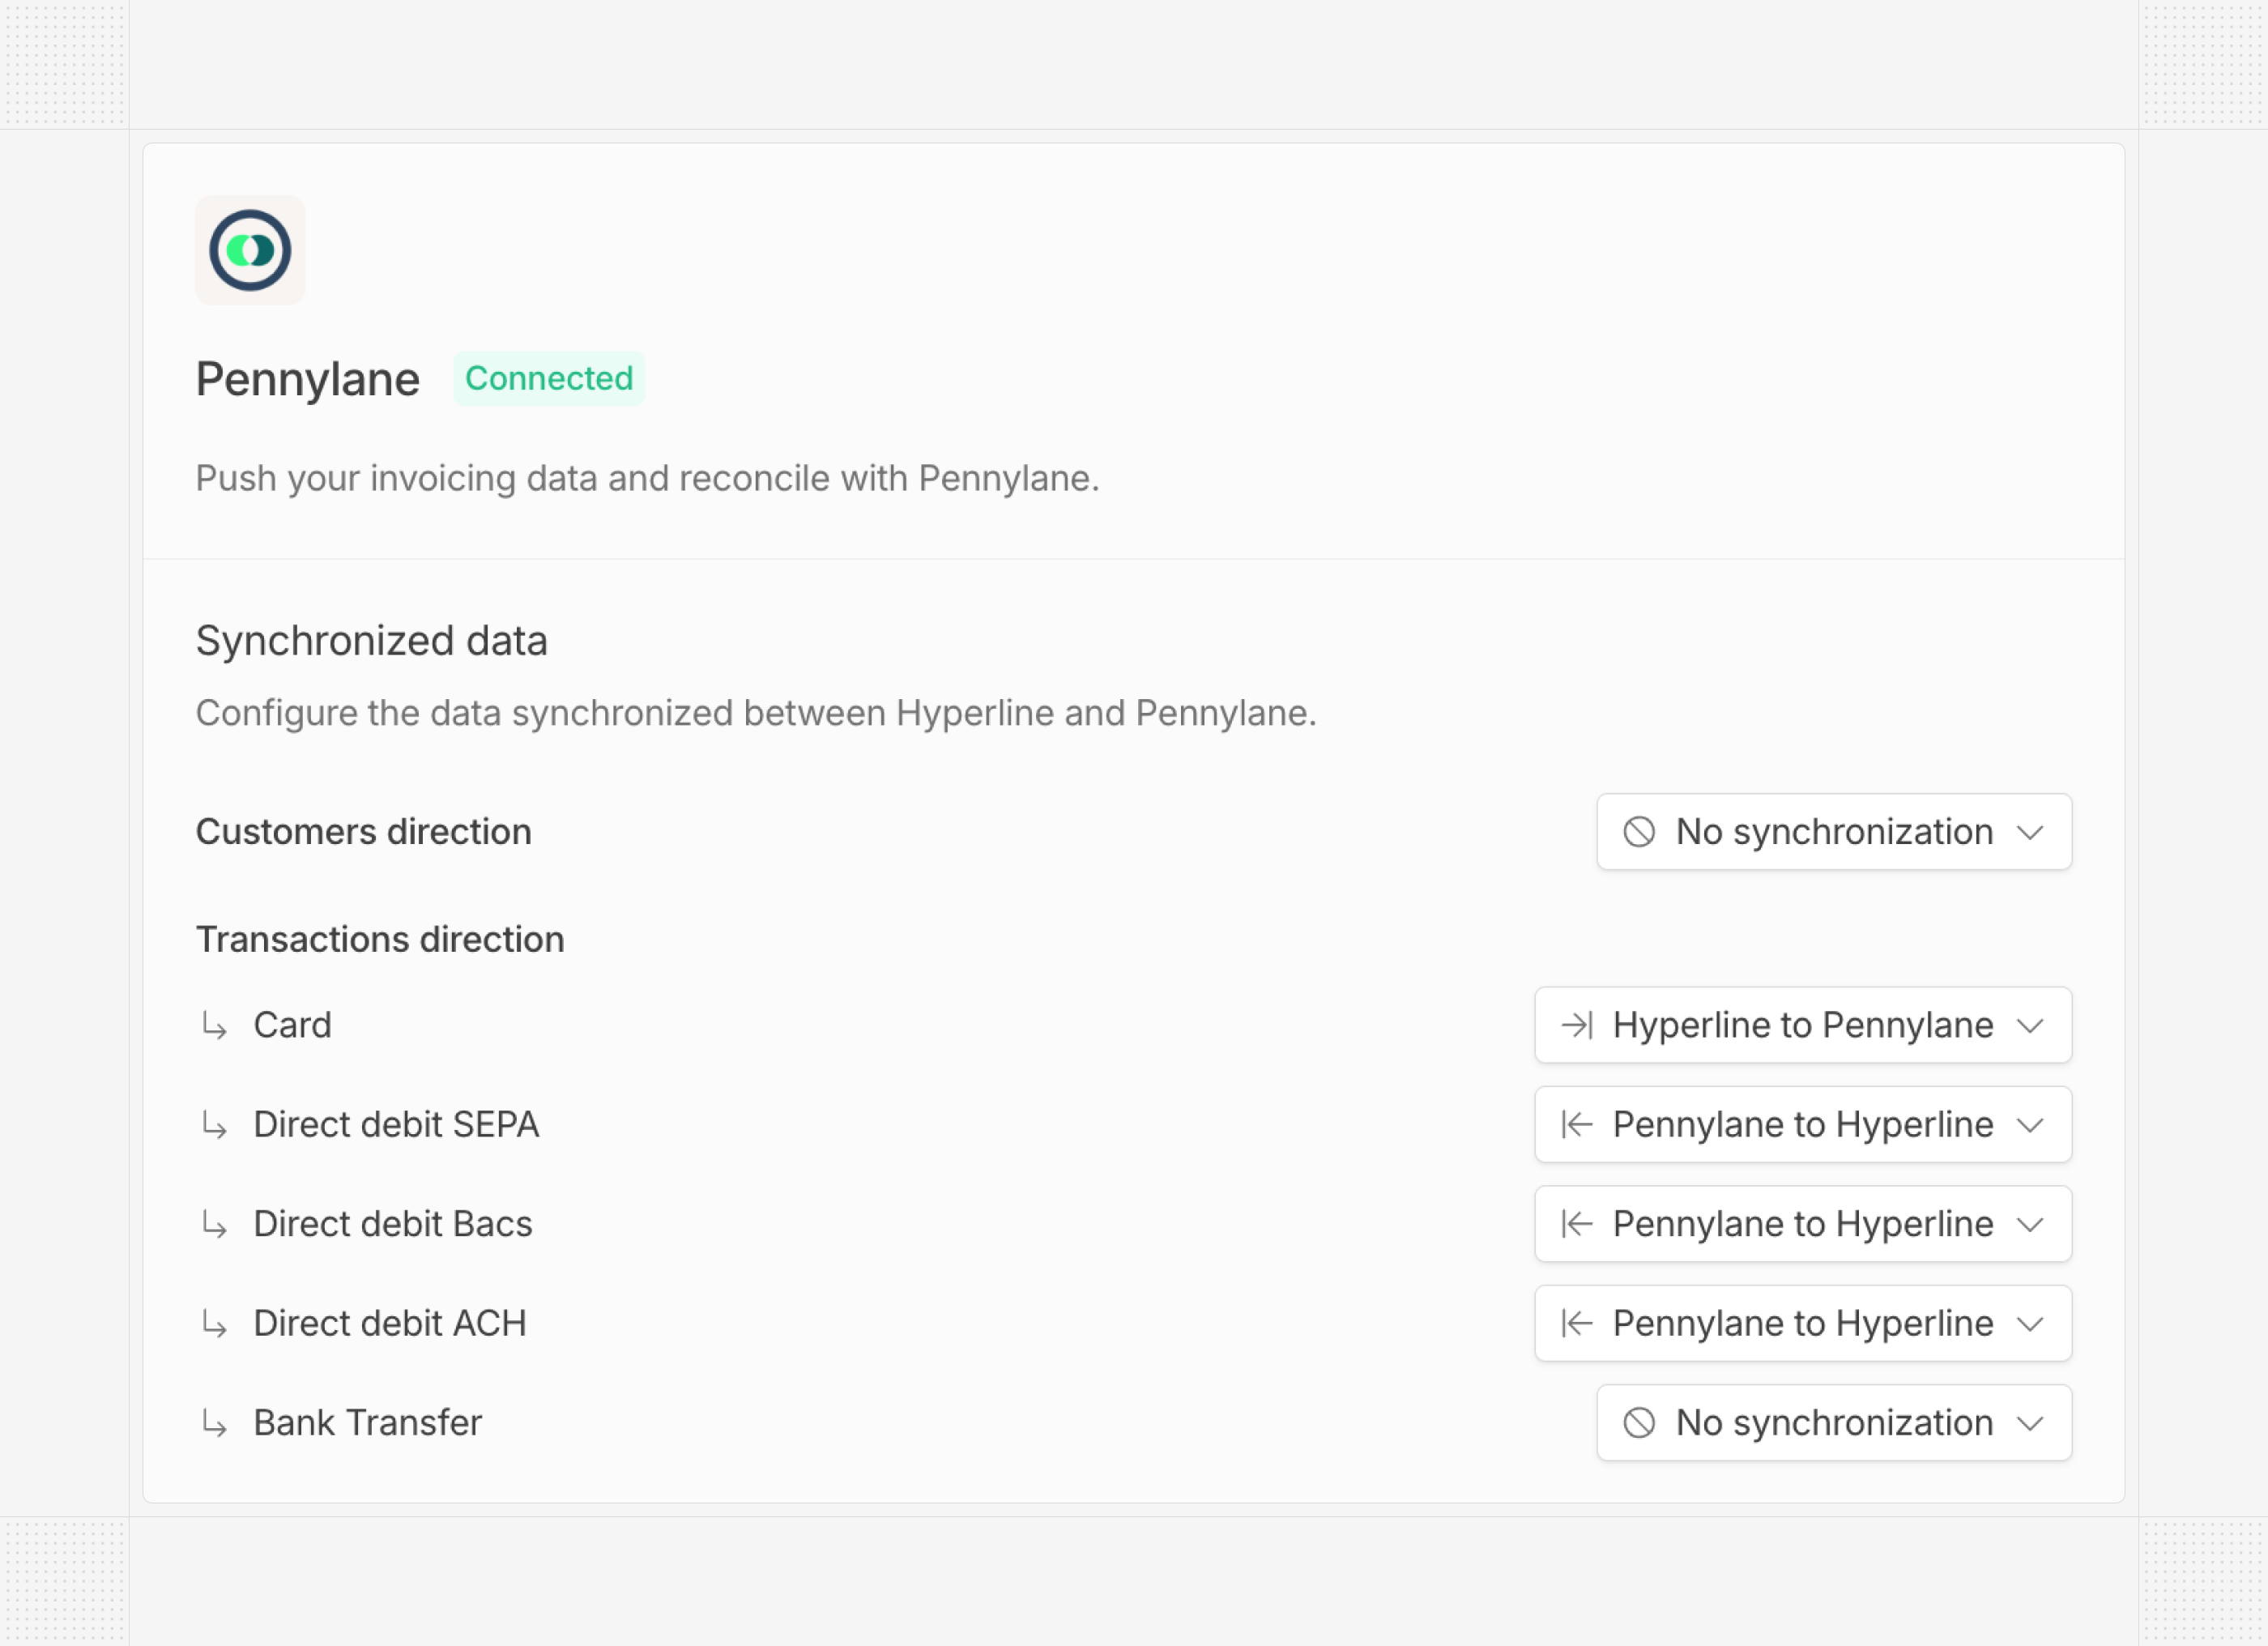Click the arrow icon in Direct debit SEPA dropdown
2268x1646 pixels.
pos(1577,1125)
